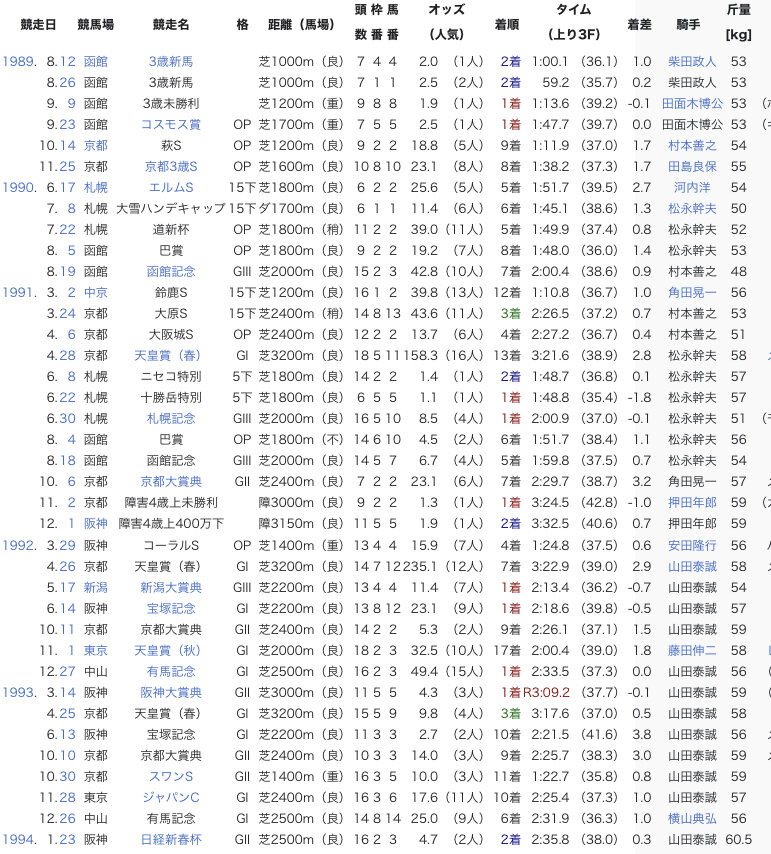771x854 pixels.
Task: Select the 競馬場 column header
Action: [96, 25]
